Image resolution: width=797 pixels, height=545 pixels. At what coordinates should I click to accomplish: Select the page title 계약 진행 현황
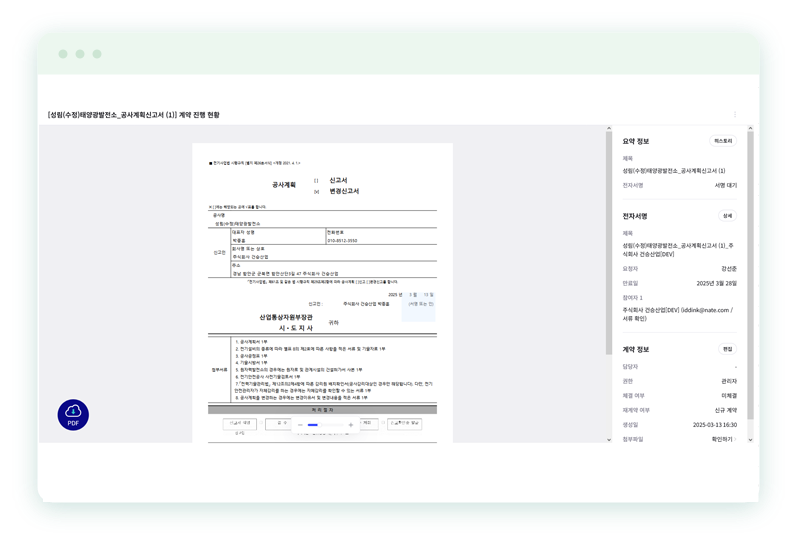(x=134, y=115)
